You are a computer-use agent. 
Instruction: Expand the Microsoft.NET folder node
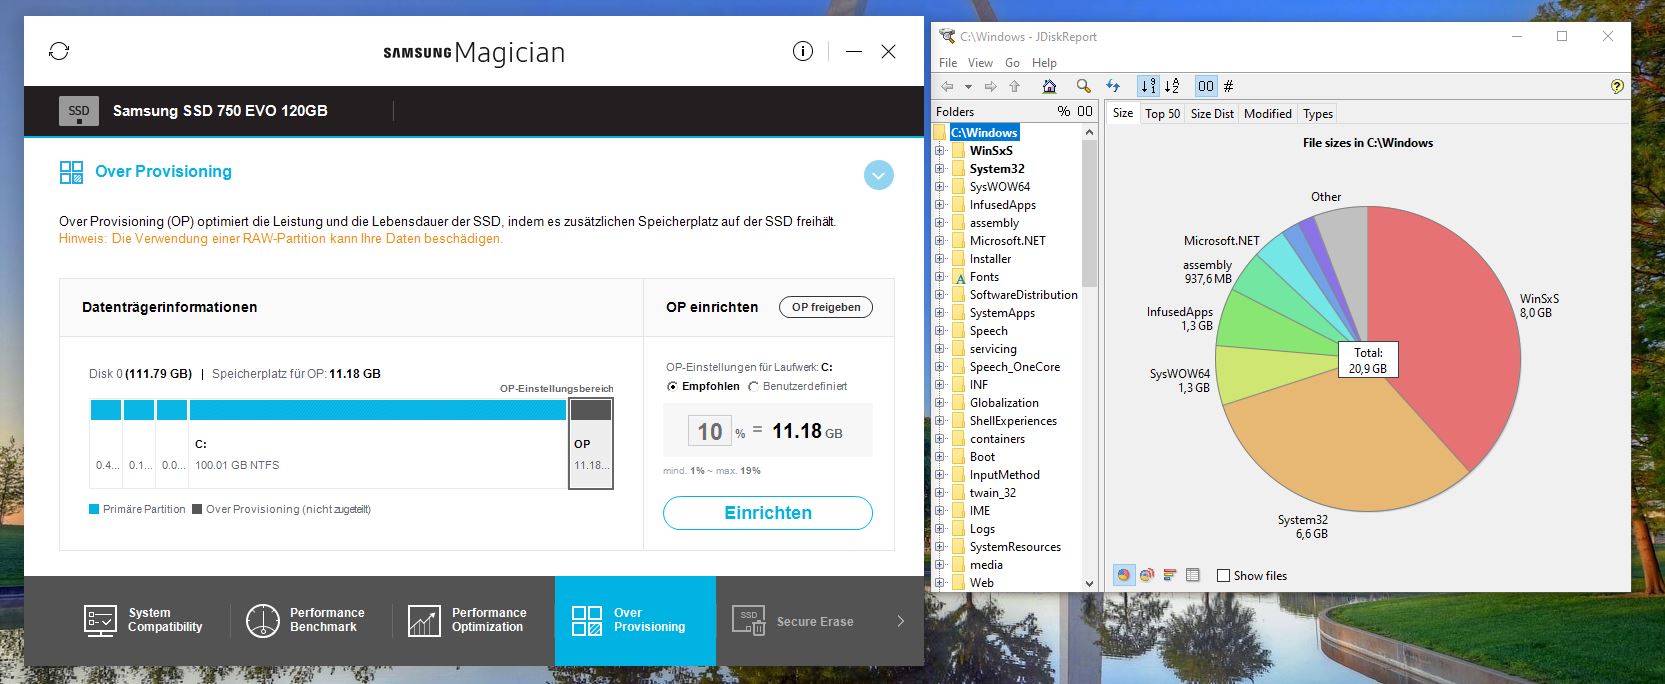[x=939, y=241]
